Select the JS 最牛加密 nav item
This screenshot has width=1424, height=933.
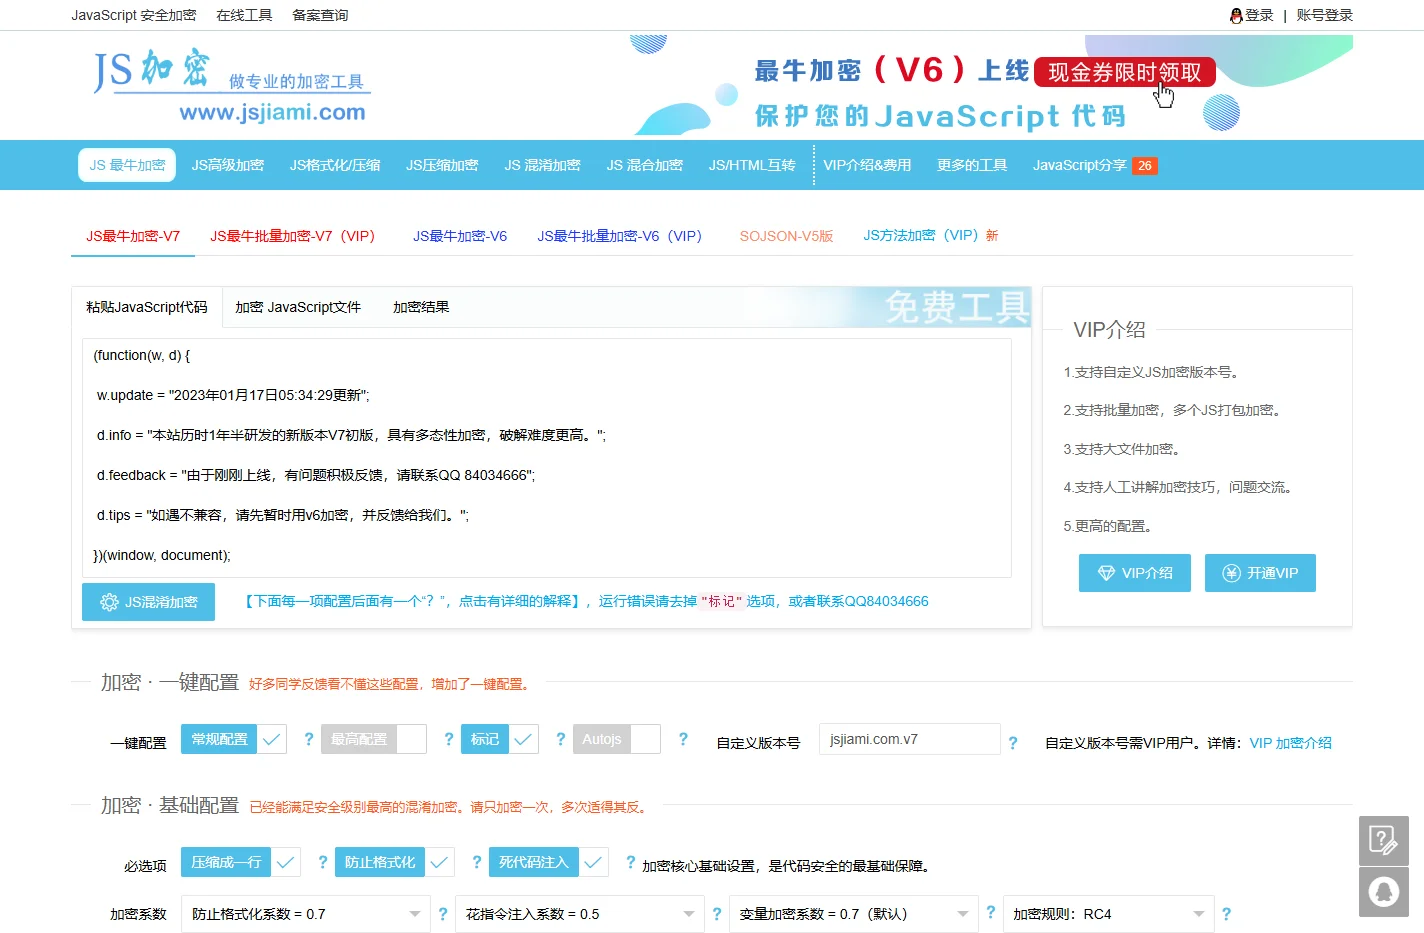click(x=127, y=165)
